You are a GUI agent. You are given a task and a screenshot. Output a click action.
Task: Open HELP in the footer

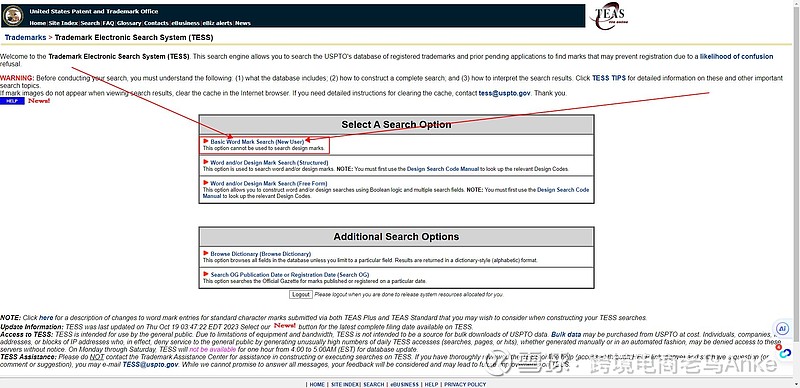click(x=431, y=384)
